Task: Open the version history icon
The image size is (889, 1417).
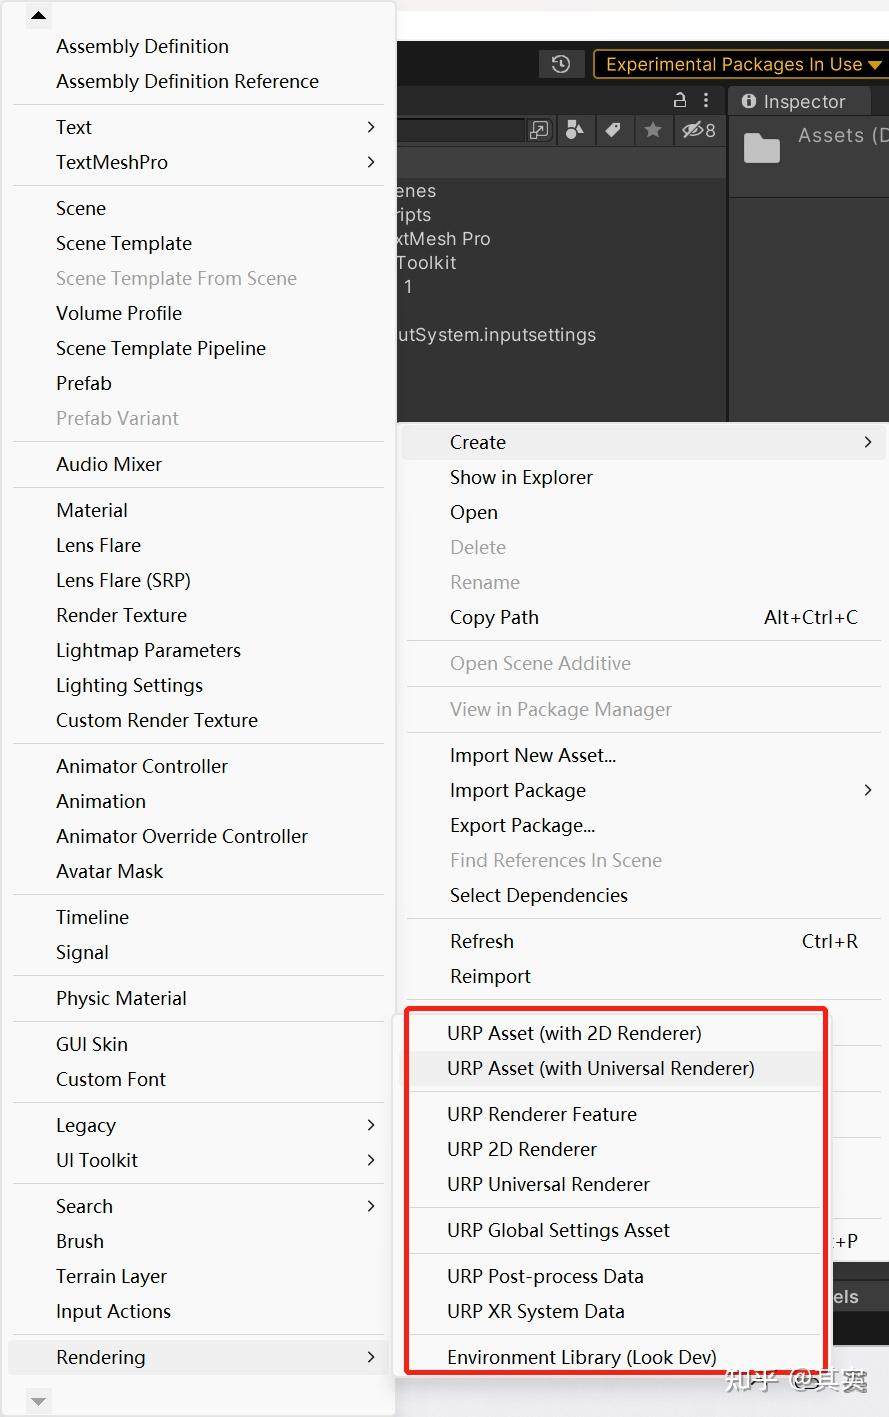Action: [x=561, y=63]
